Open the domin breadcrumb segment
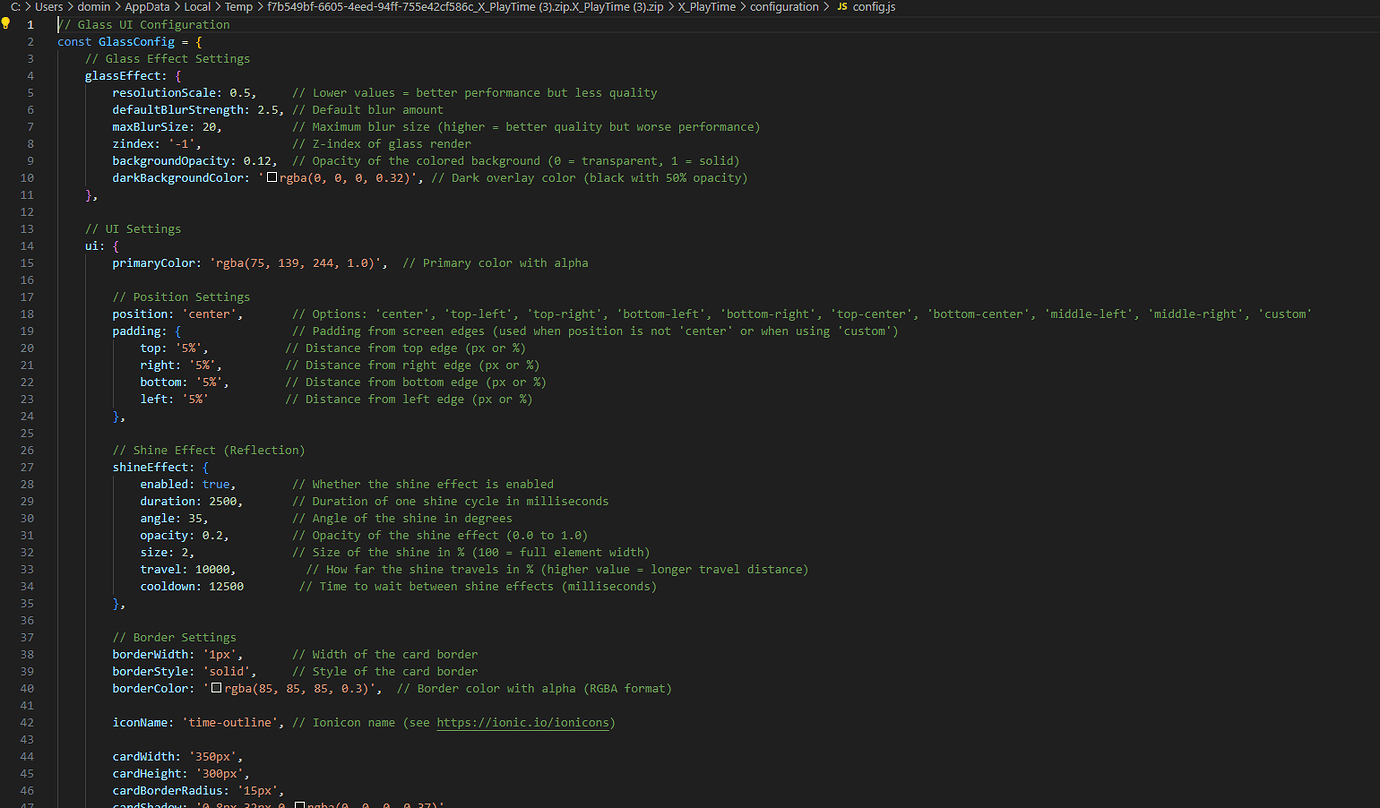The width and height of the screenshot is (1380, 808). point(94,7)
